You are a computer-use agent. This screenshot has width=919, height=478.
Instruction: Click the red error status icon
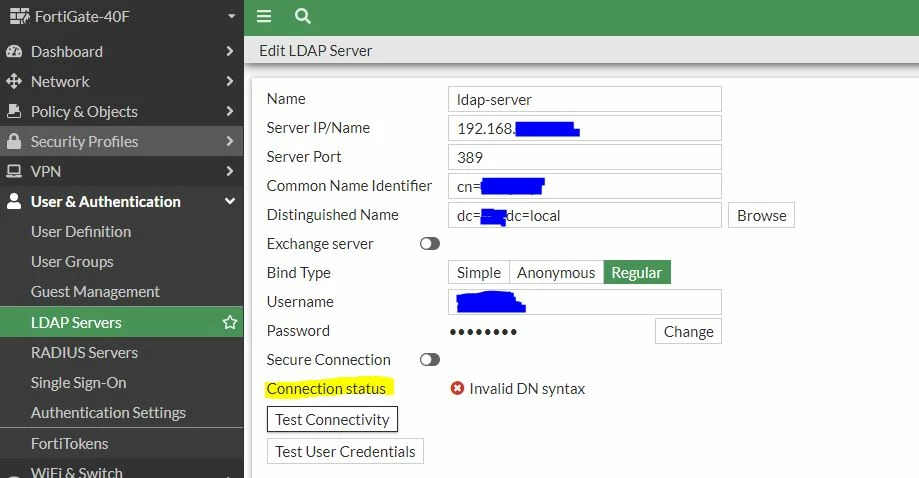point(457,388)
